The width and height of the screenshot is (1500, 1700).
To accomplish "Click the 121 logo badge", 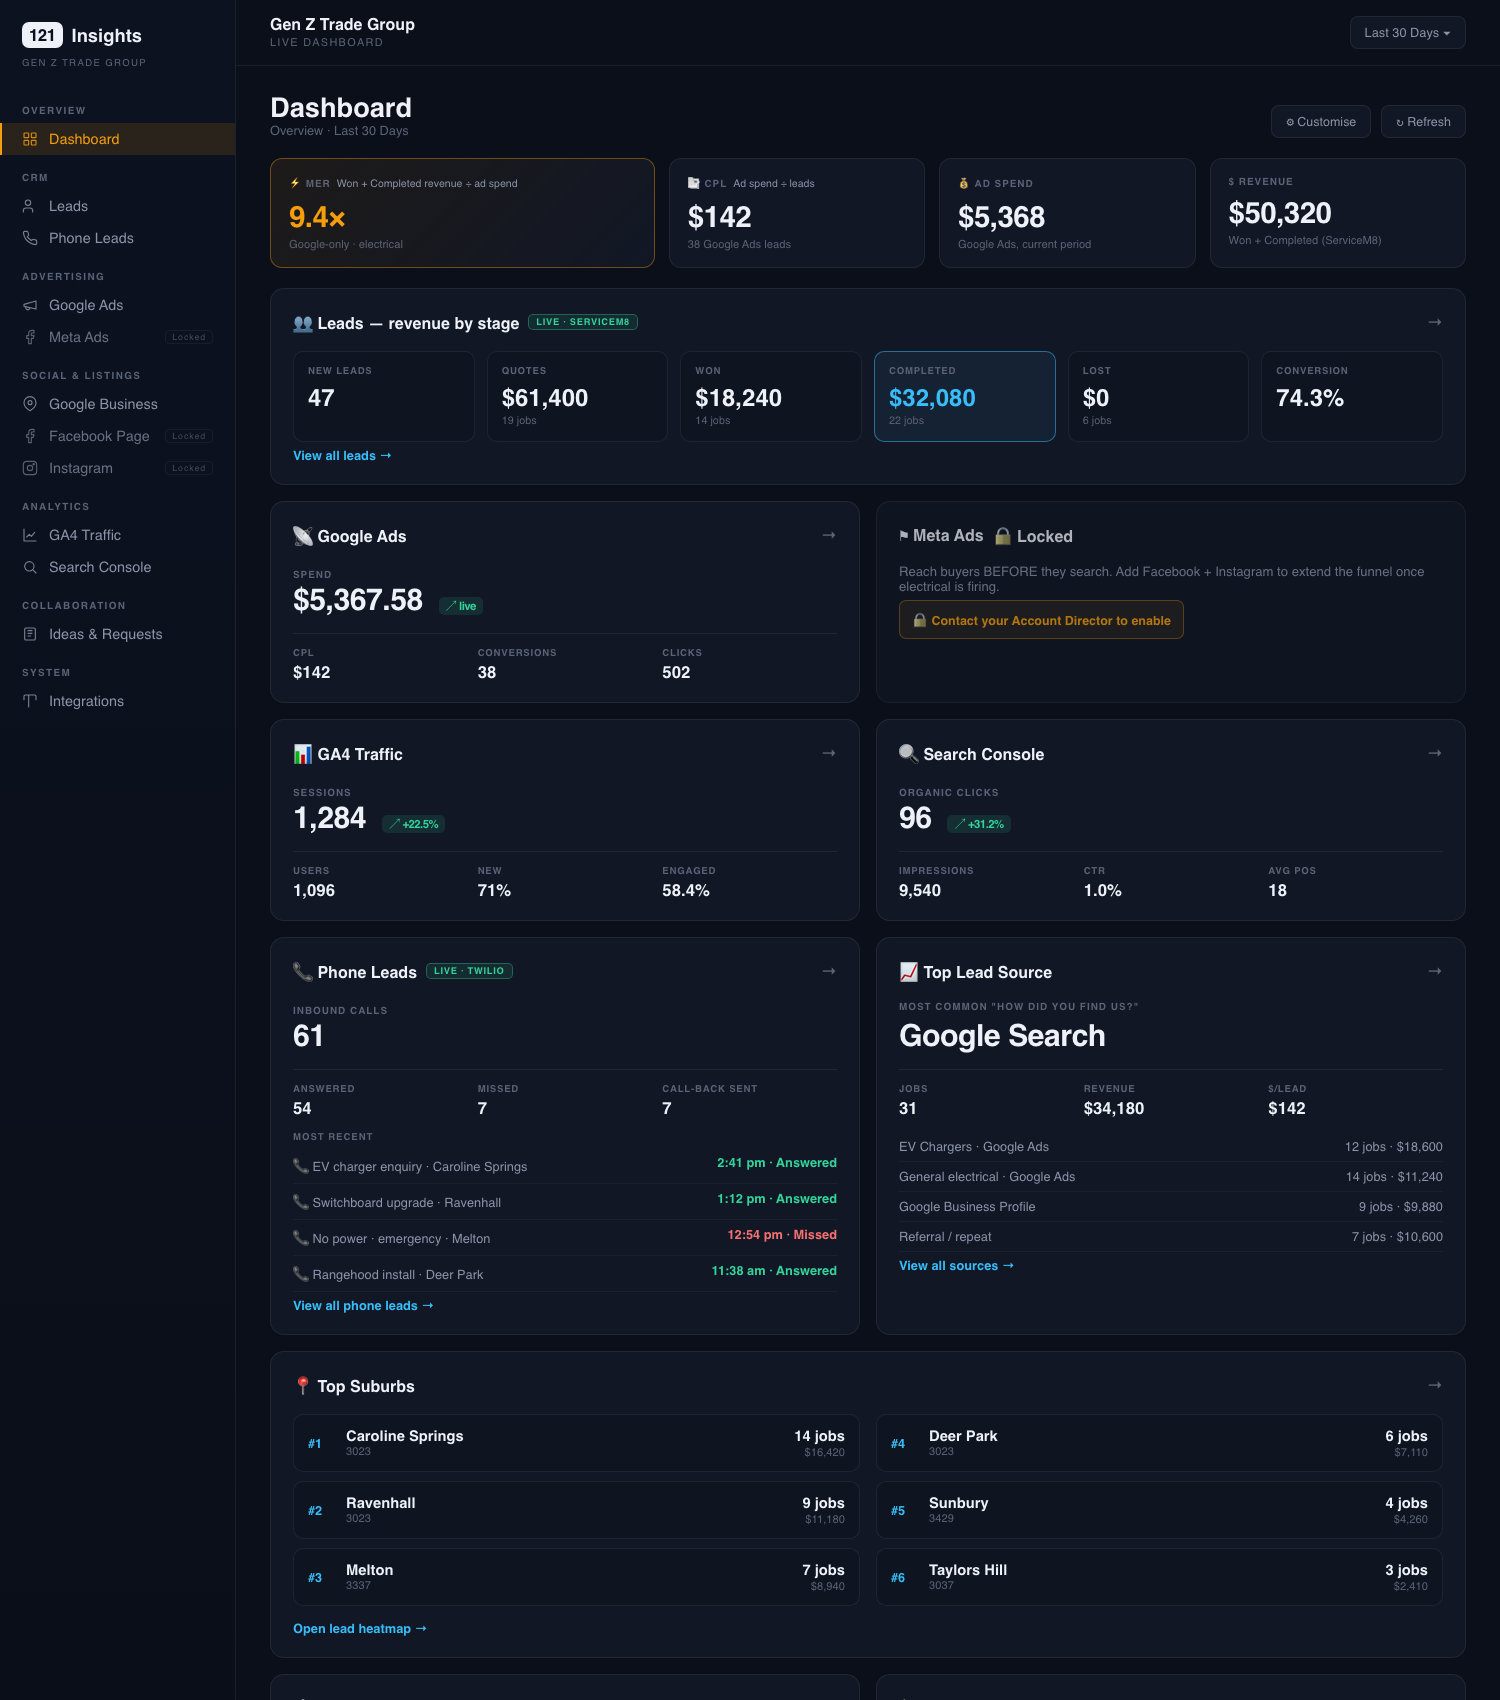I will pyautogui.click(x=42, y=35).
